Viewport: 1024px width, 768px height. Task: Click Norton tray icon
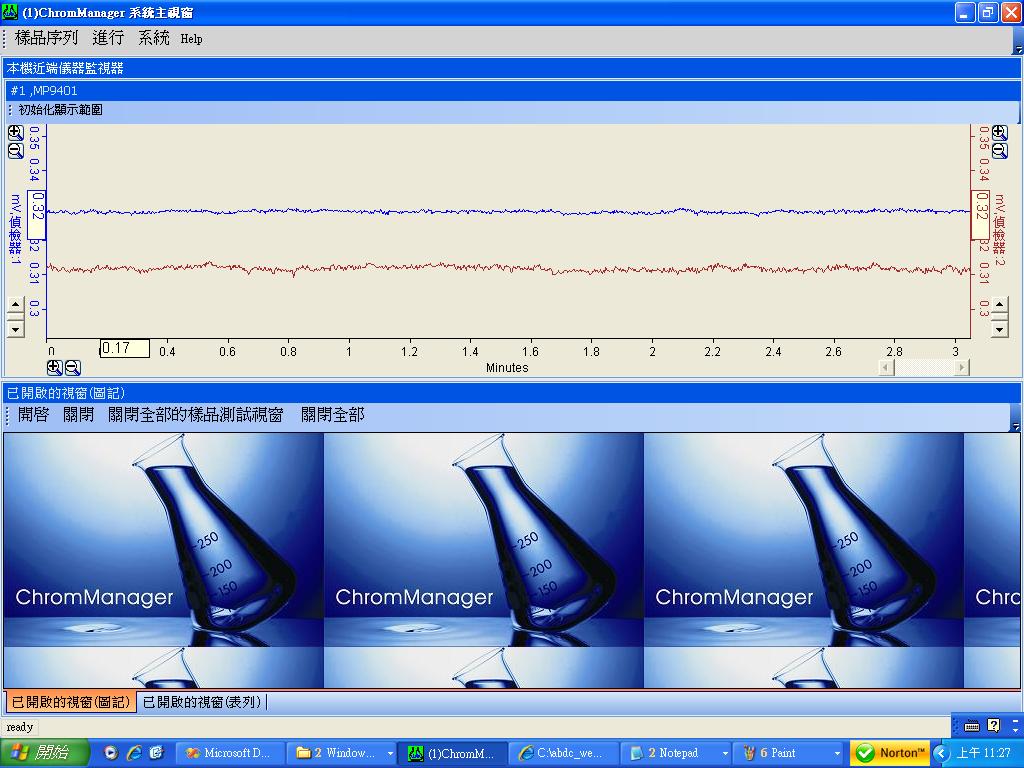click(889, 753)
